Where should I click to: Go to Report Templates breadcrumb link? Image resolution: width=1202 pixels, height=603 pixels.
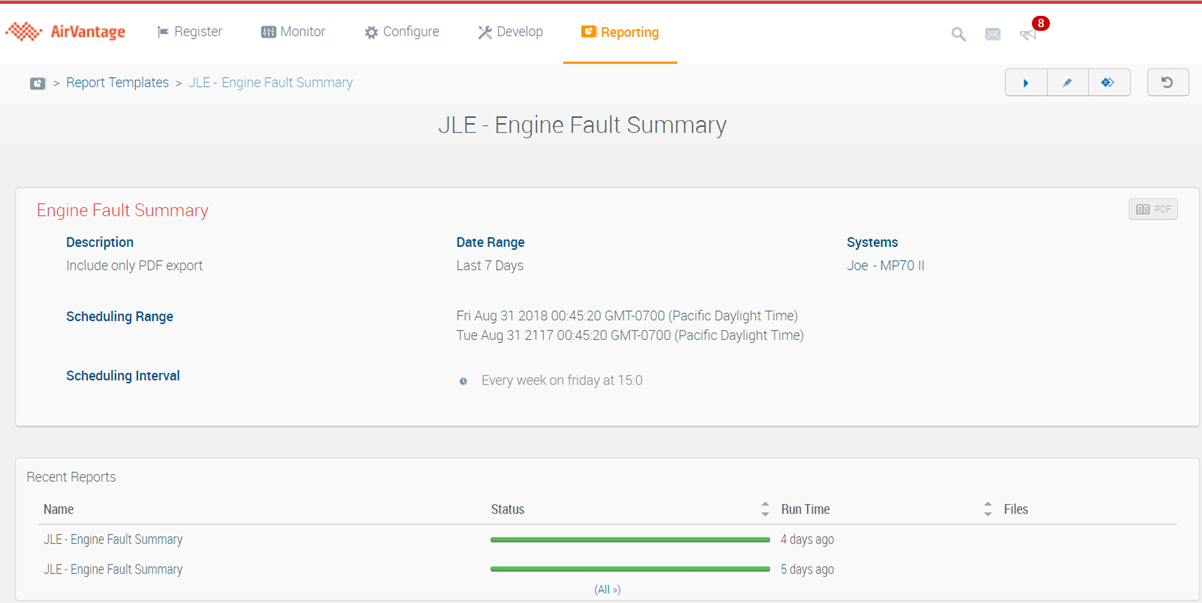(117, 83)
